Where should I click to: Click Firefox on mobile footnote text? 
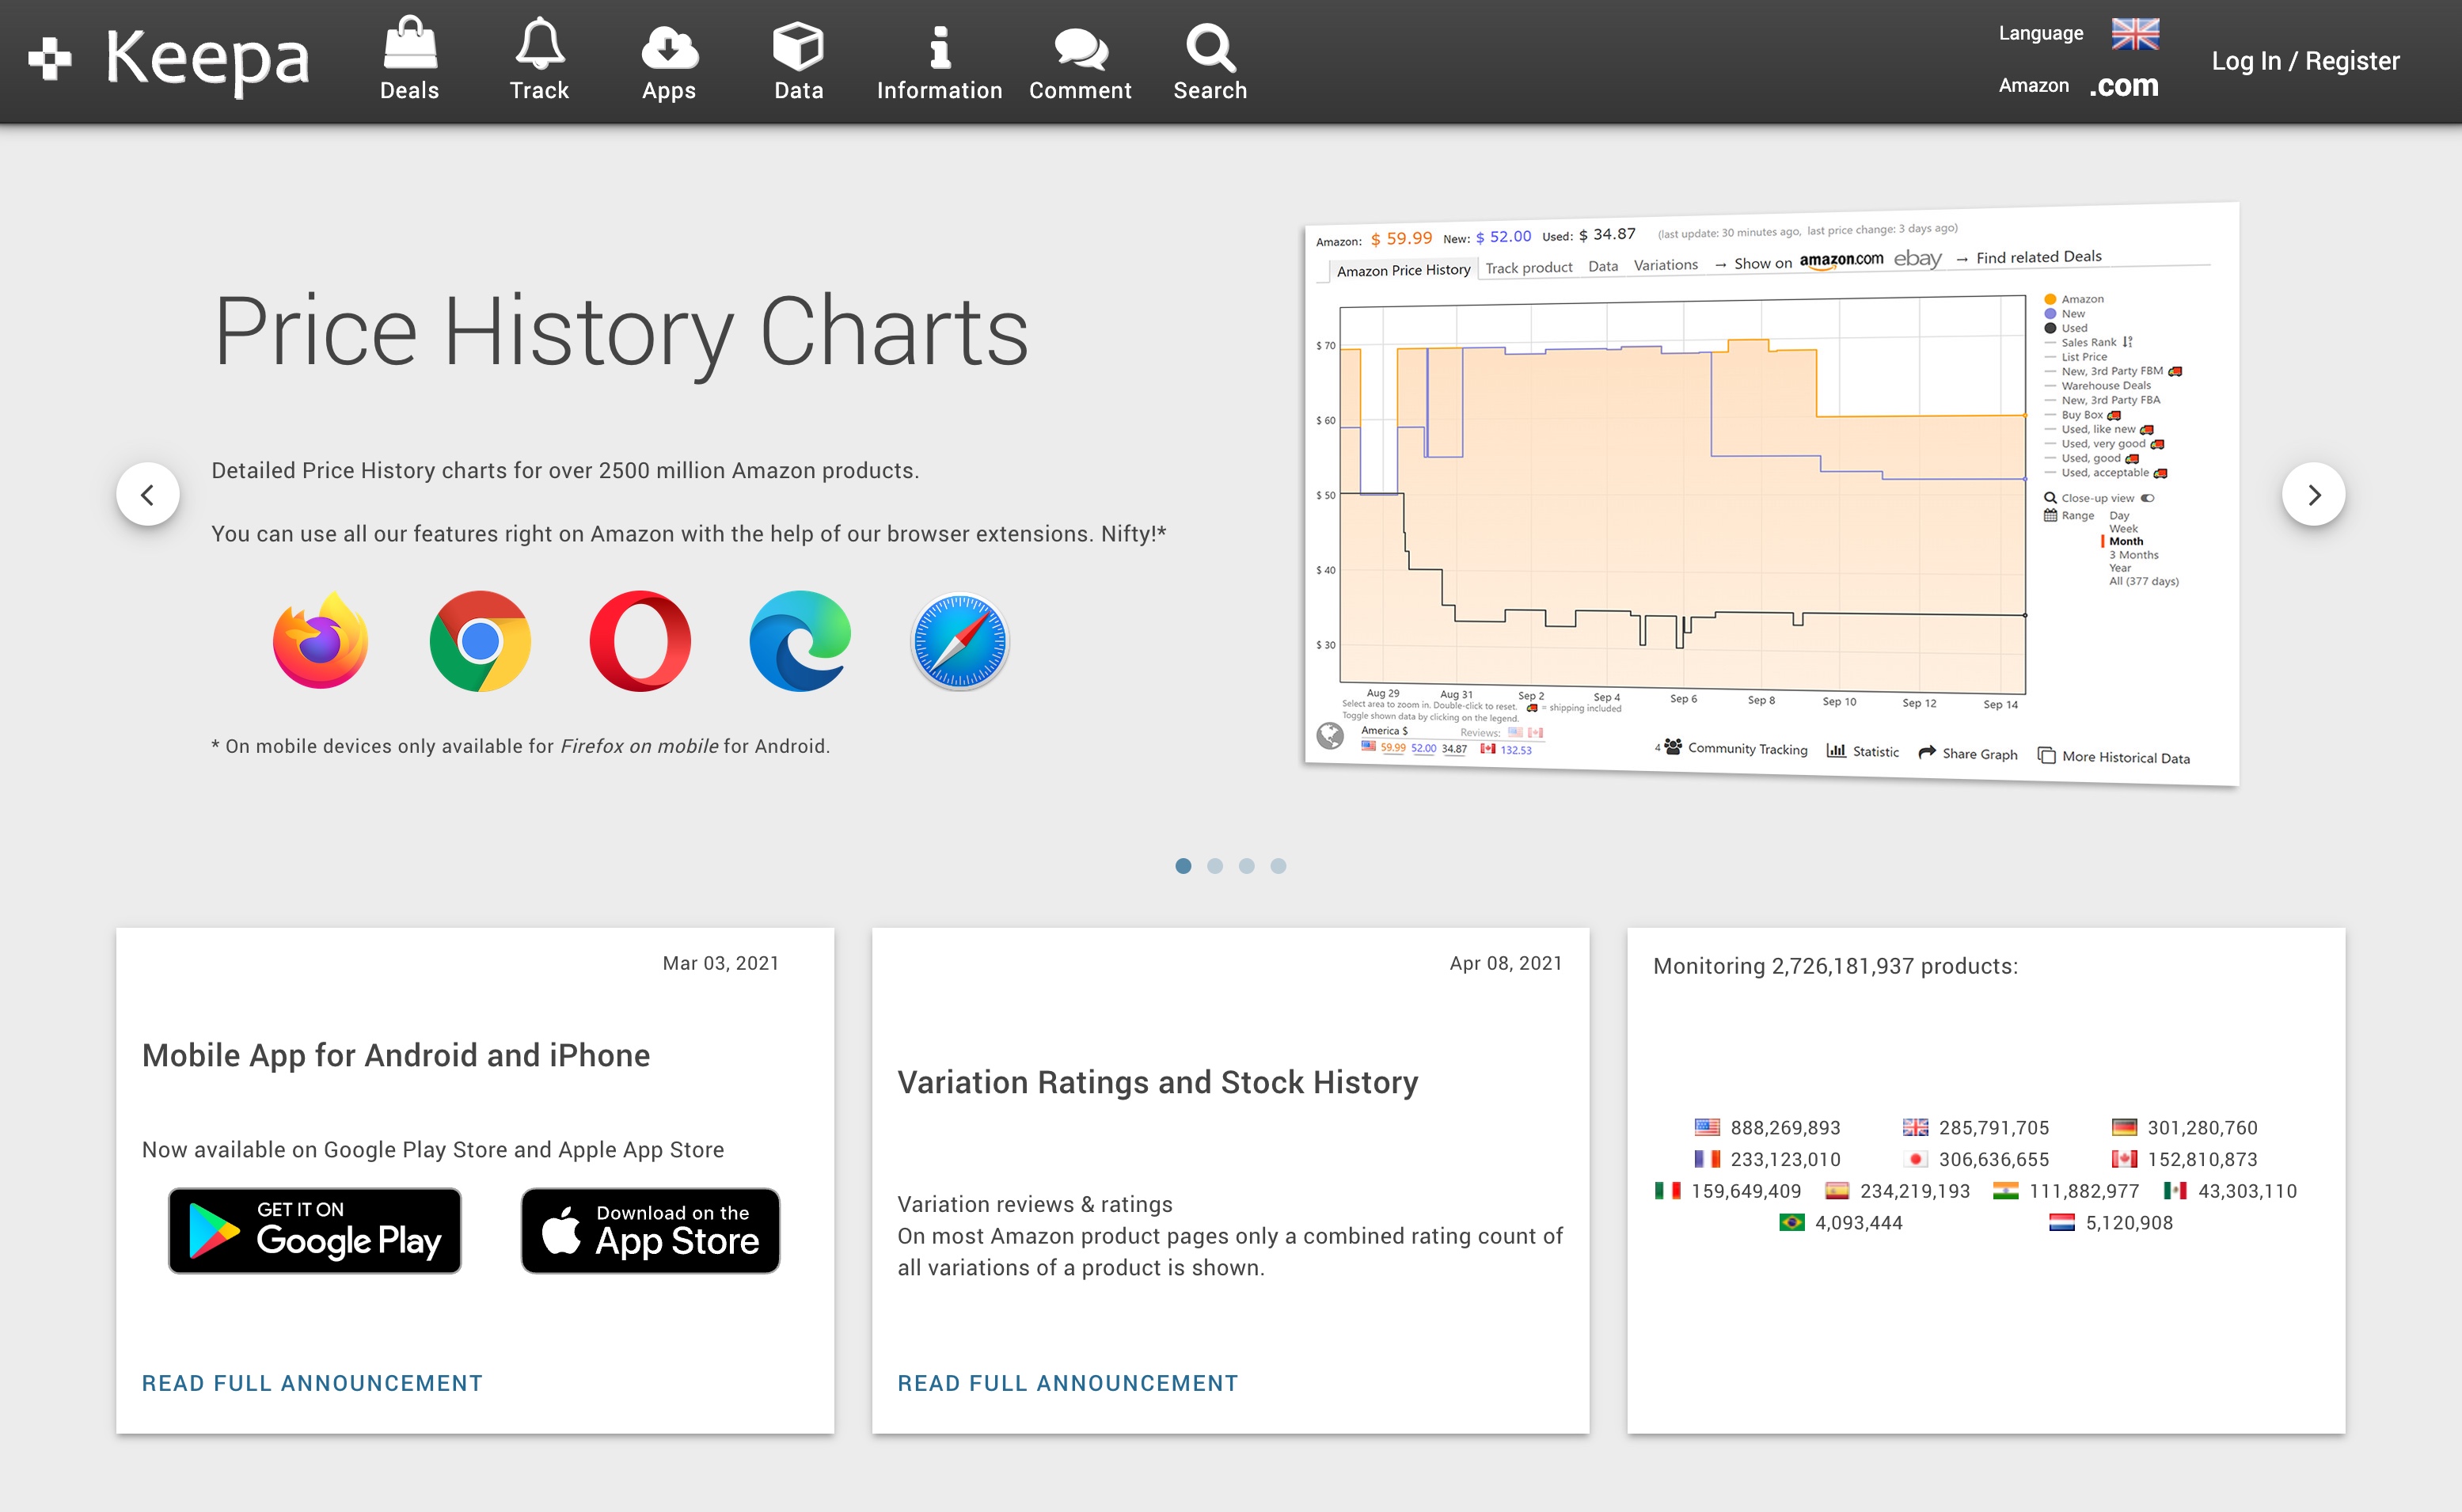639,746
